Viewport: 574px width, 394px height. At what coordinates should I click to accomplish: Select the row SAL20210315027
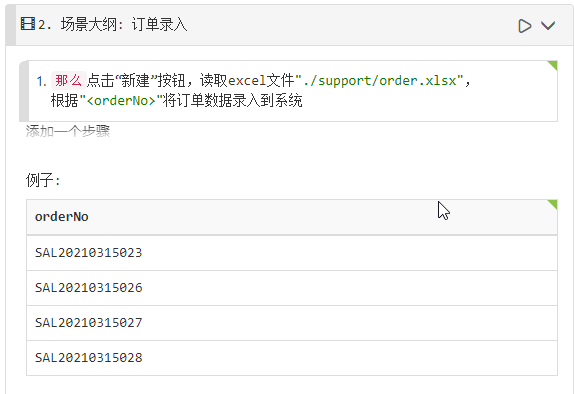click(x=292, y=323)
